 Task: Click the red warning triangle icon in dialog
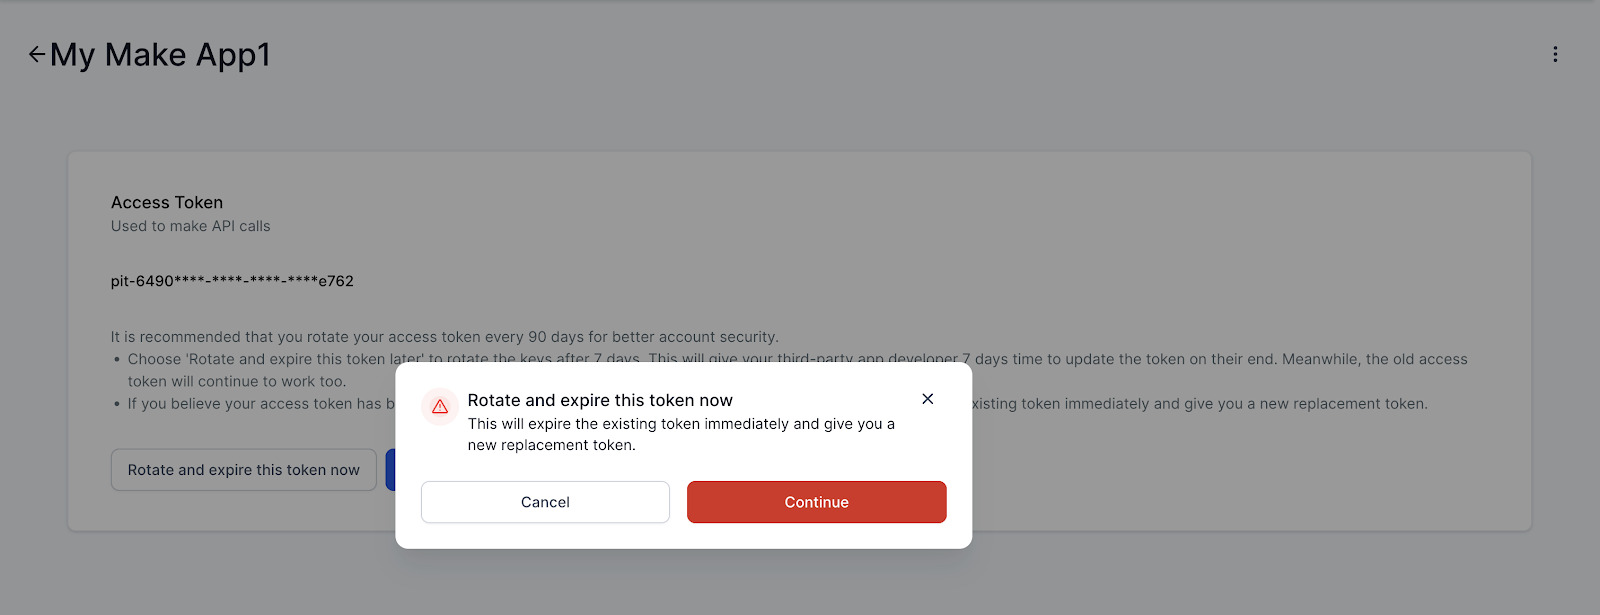[440, 406]
